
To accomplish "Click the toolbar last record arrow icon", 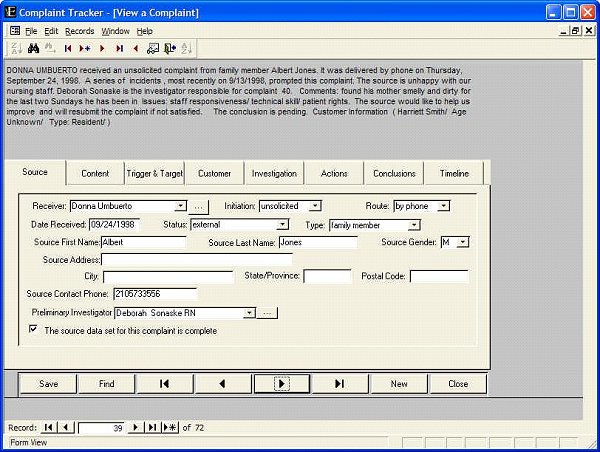I will (119, 47).
